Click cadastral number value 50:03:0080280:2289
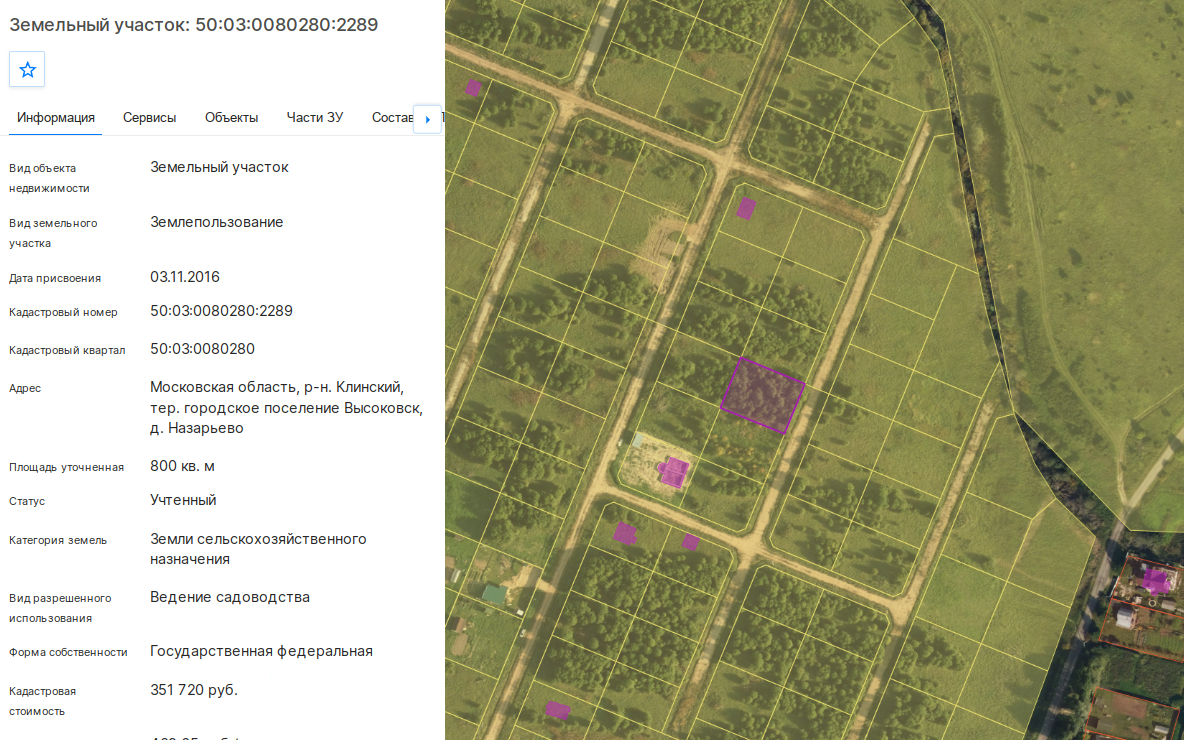Screen dimensions: 1184x740 pos(221,311)
